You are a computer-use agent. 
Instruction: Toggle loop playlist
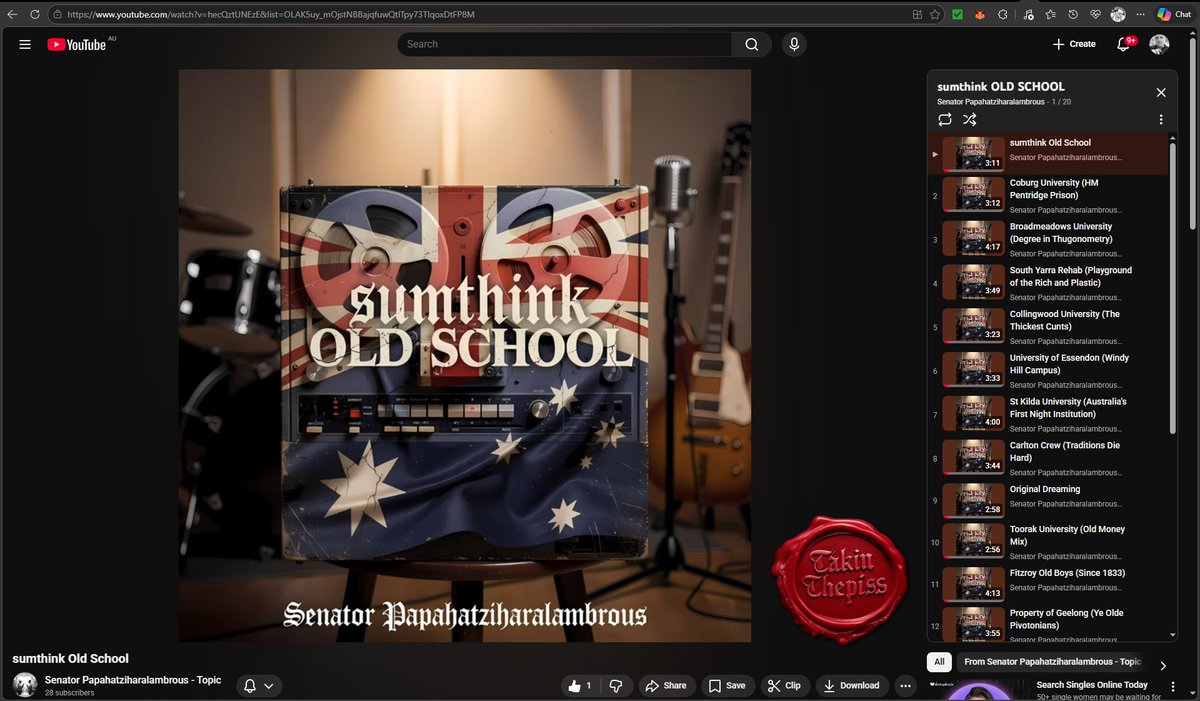945,119
